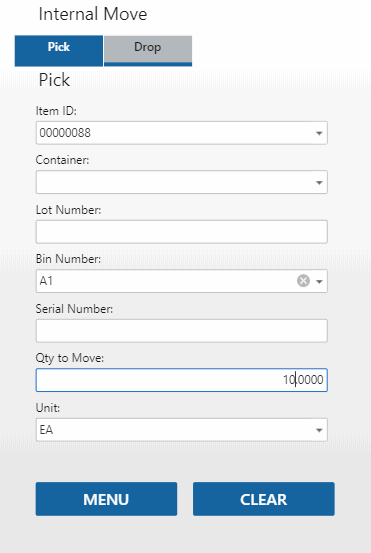
Task: Click the Lot Number input field
Action: tap(182, 232)
